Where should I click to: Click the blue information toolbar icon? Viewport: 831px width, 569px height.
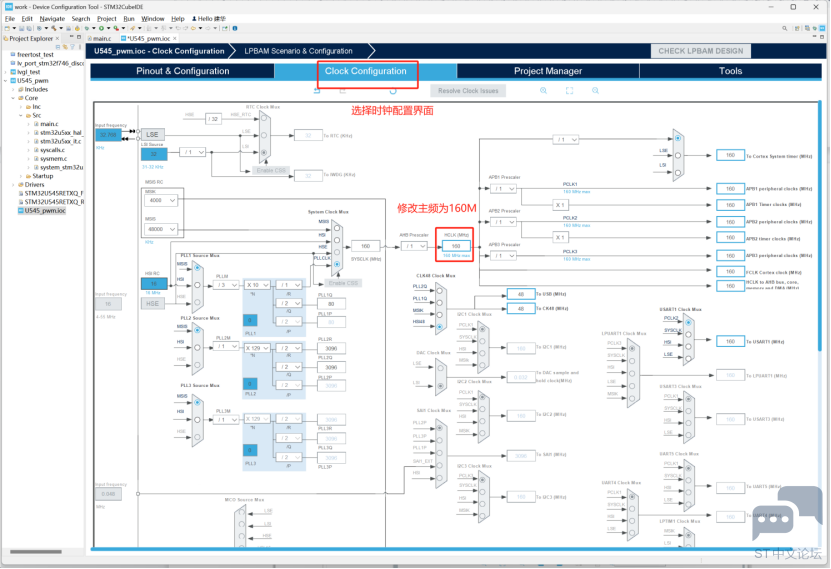click(235, 28)
